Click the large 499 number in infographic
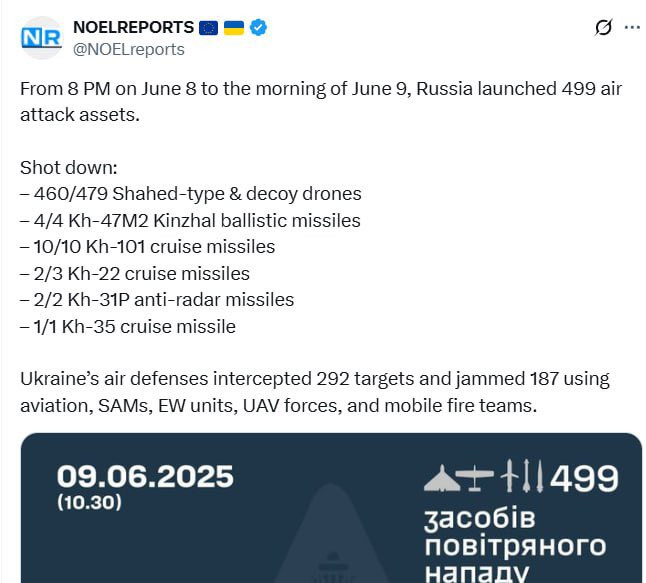The width and height of the screenshot is (646, 583). coord(584,478)
